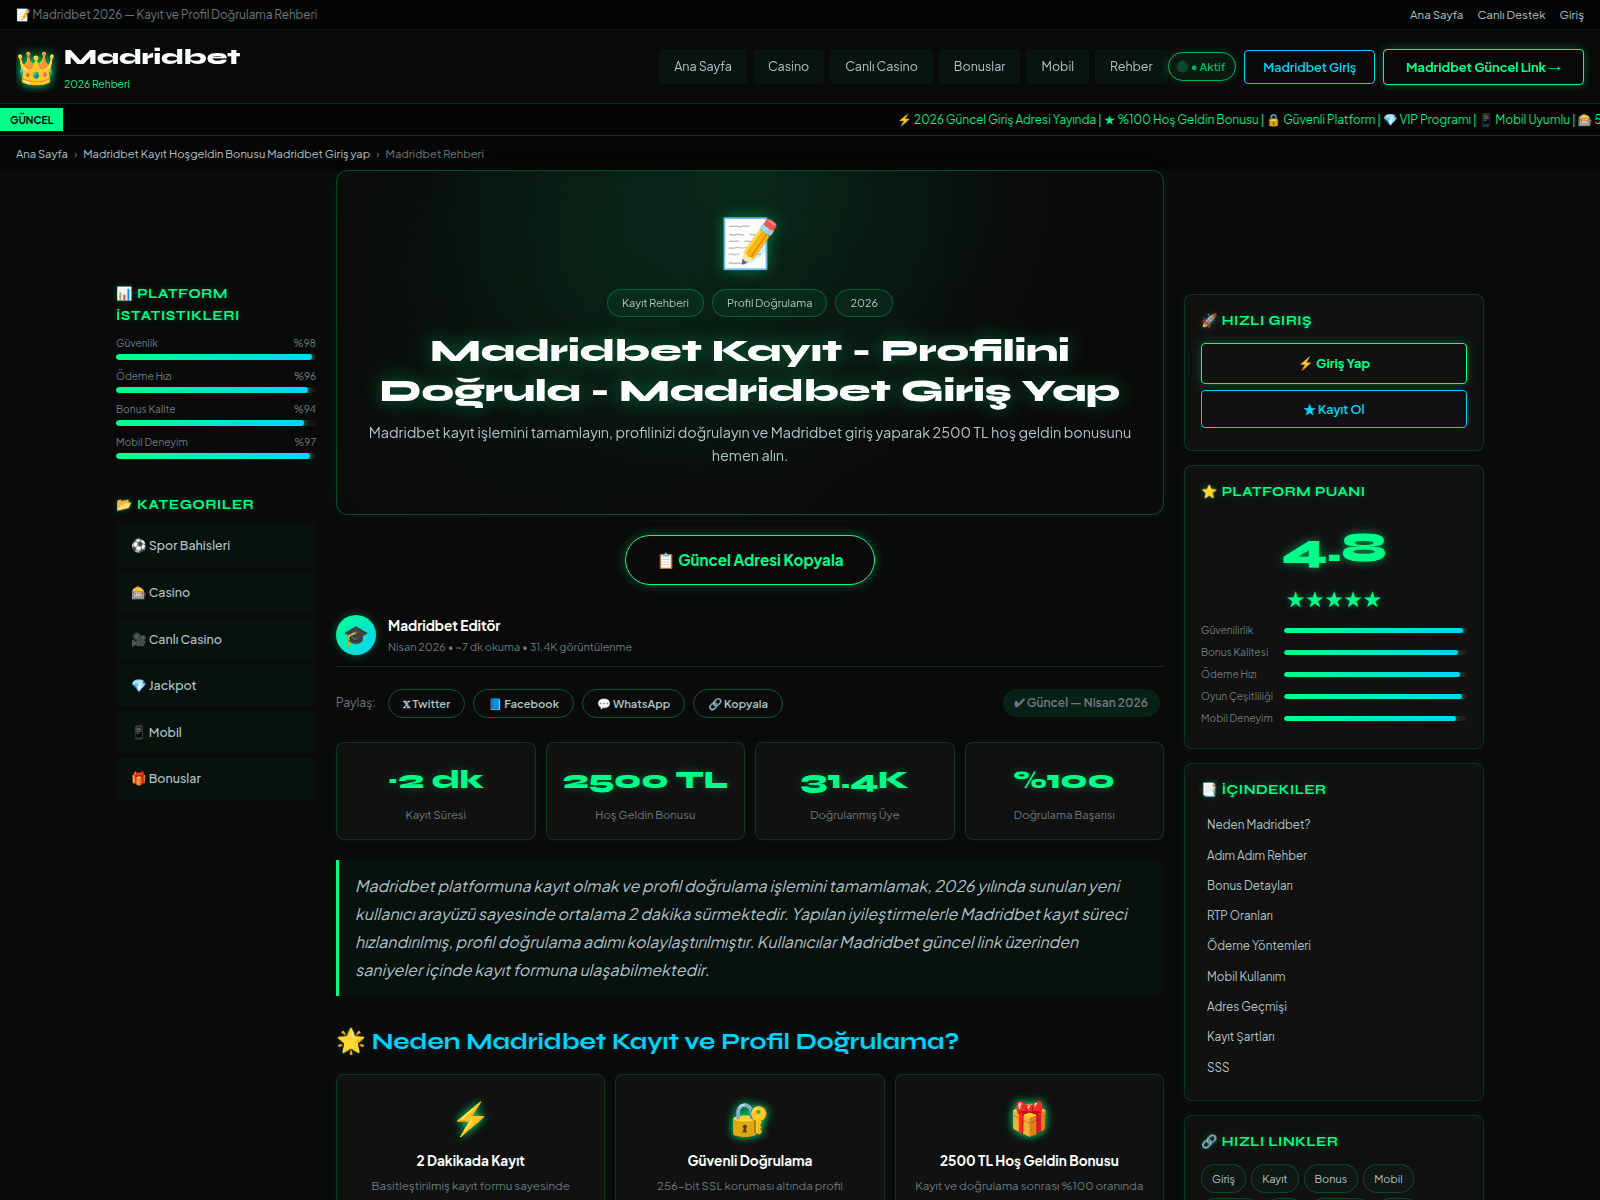Click the Ödeme Hızı %96 progress bar
The width and height of the screenshot is (1600, 1200).
pyautogui.click(x=216, y=390)
